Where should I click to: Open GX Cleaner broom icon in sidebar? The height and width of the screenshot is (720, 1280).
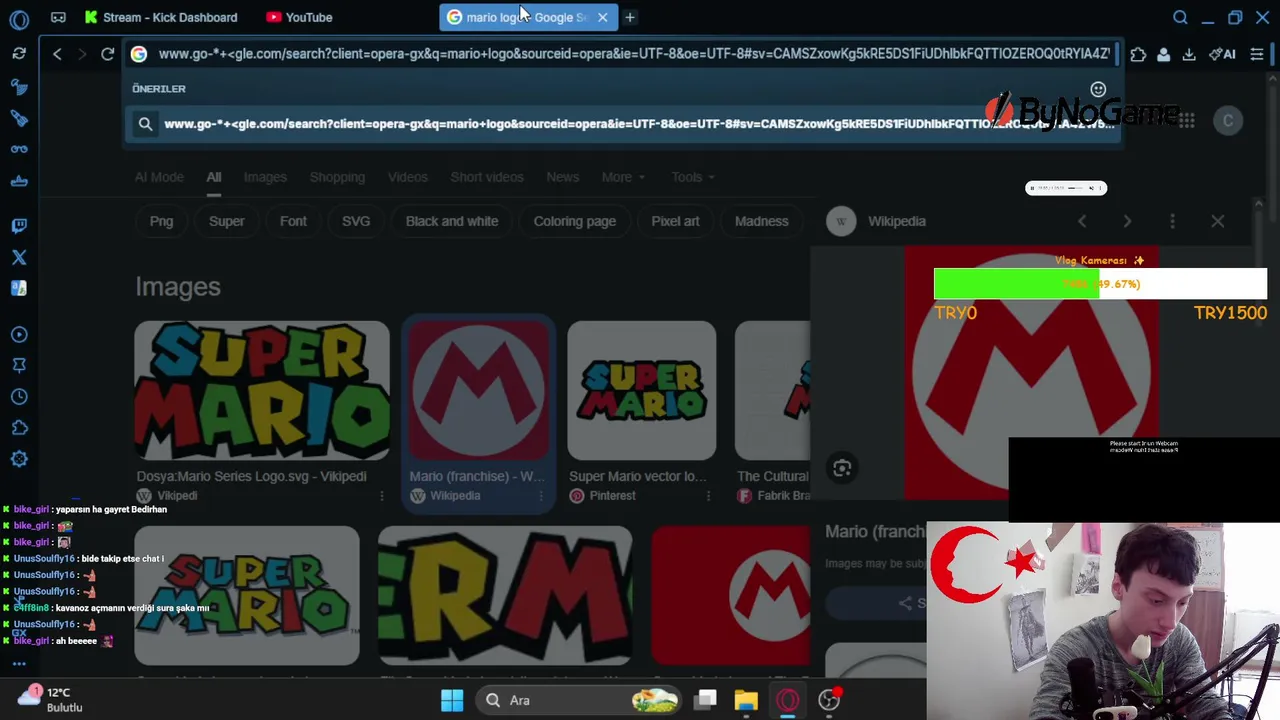pos(19,88)
